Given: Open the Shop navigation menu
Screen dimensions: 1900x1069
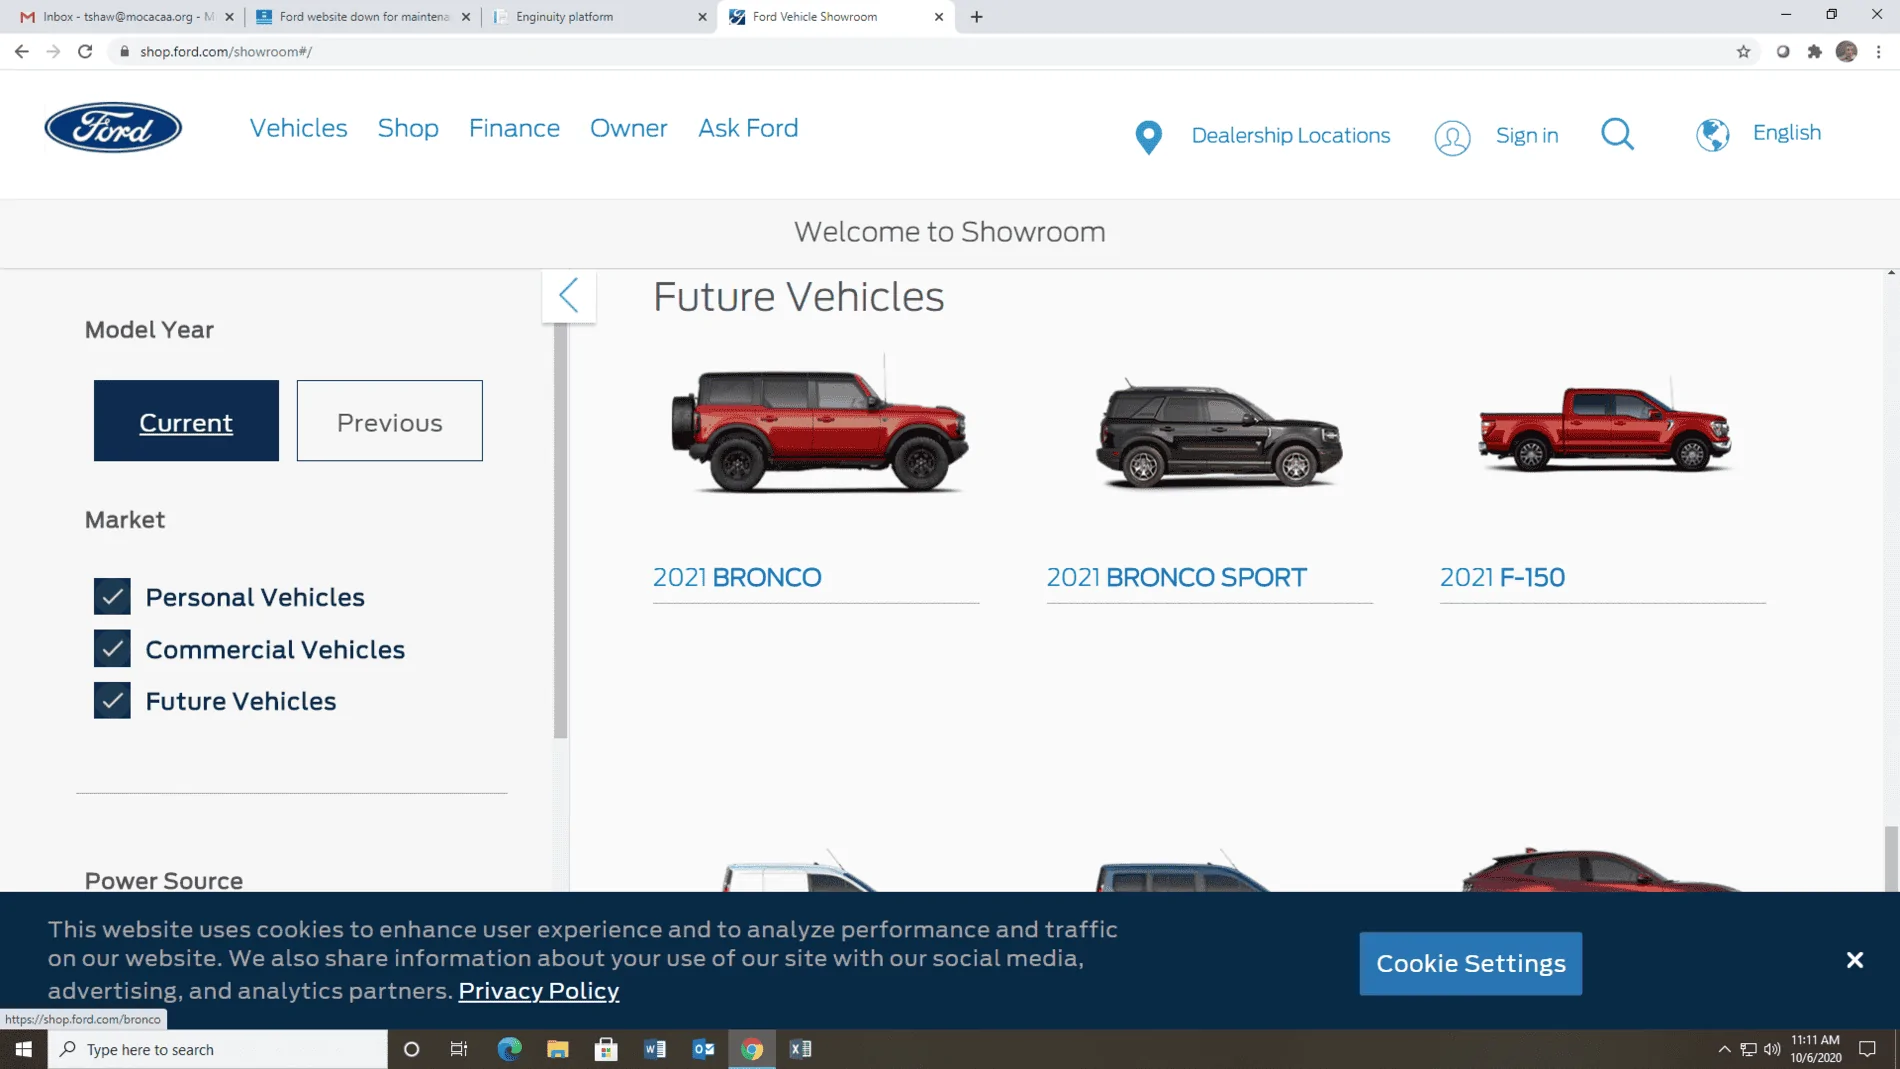Looking at the screenshot, I should point(408,128).
